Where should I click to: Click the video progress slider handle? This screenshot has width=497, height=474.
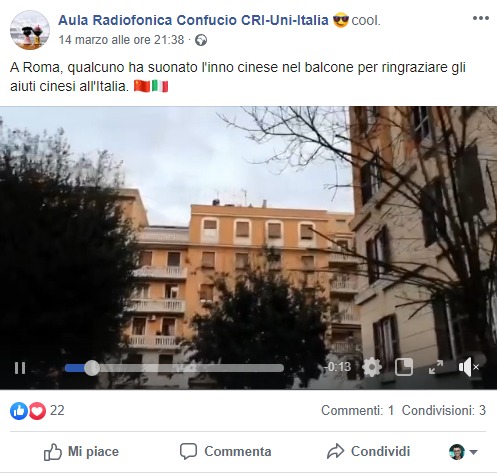tap(92, 368)
